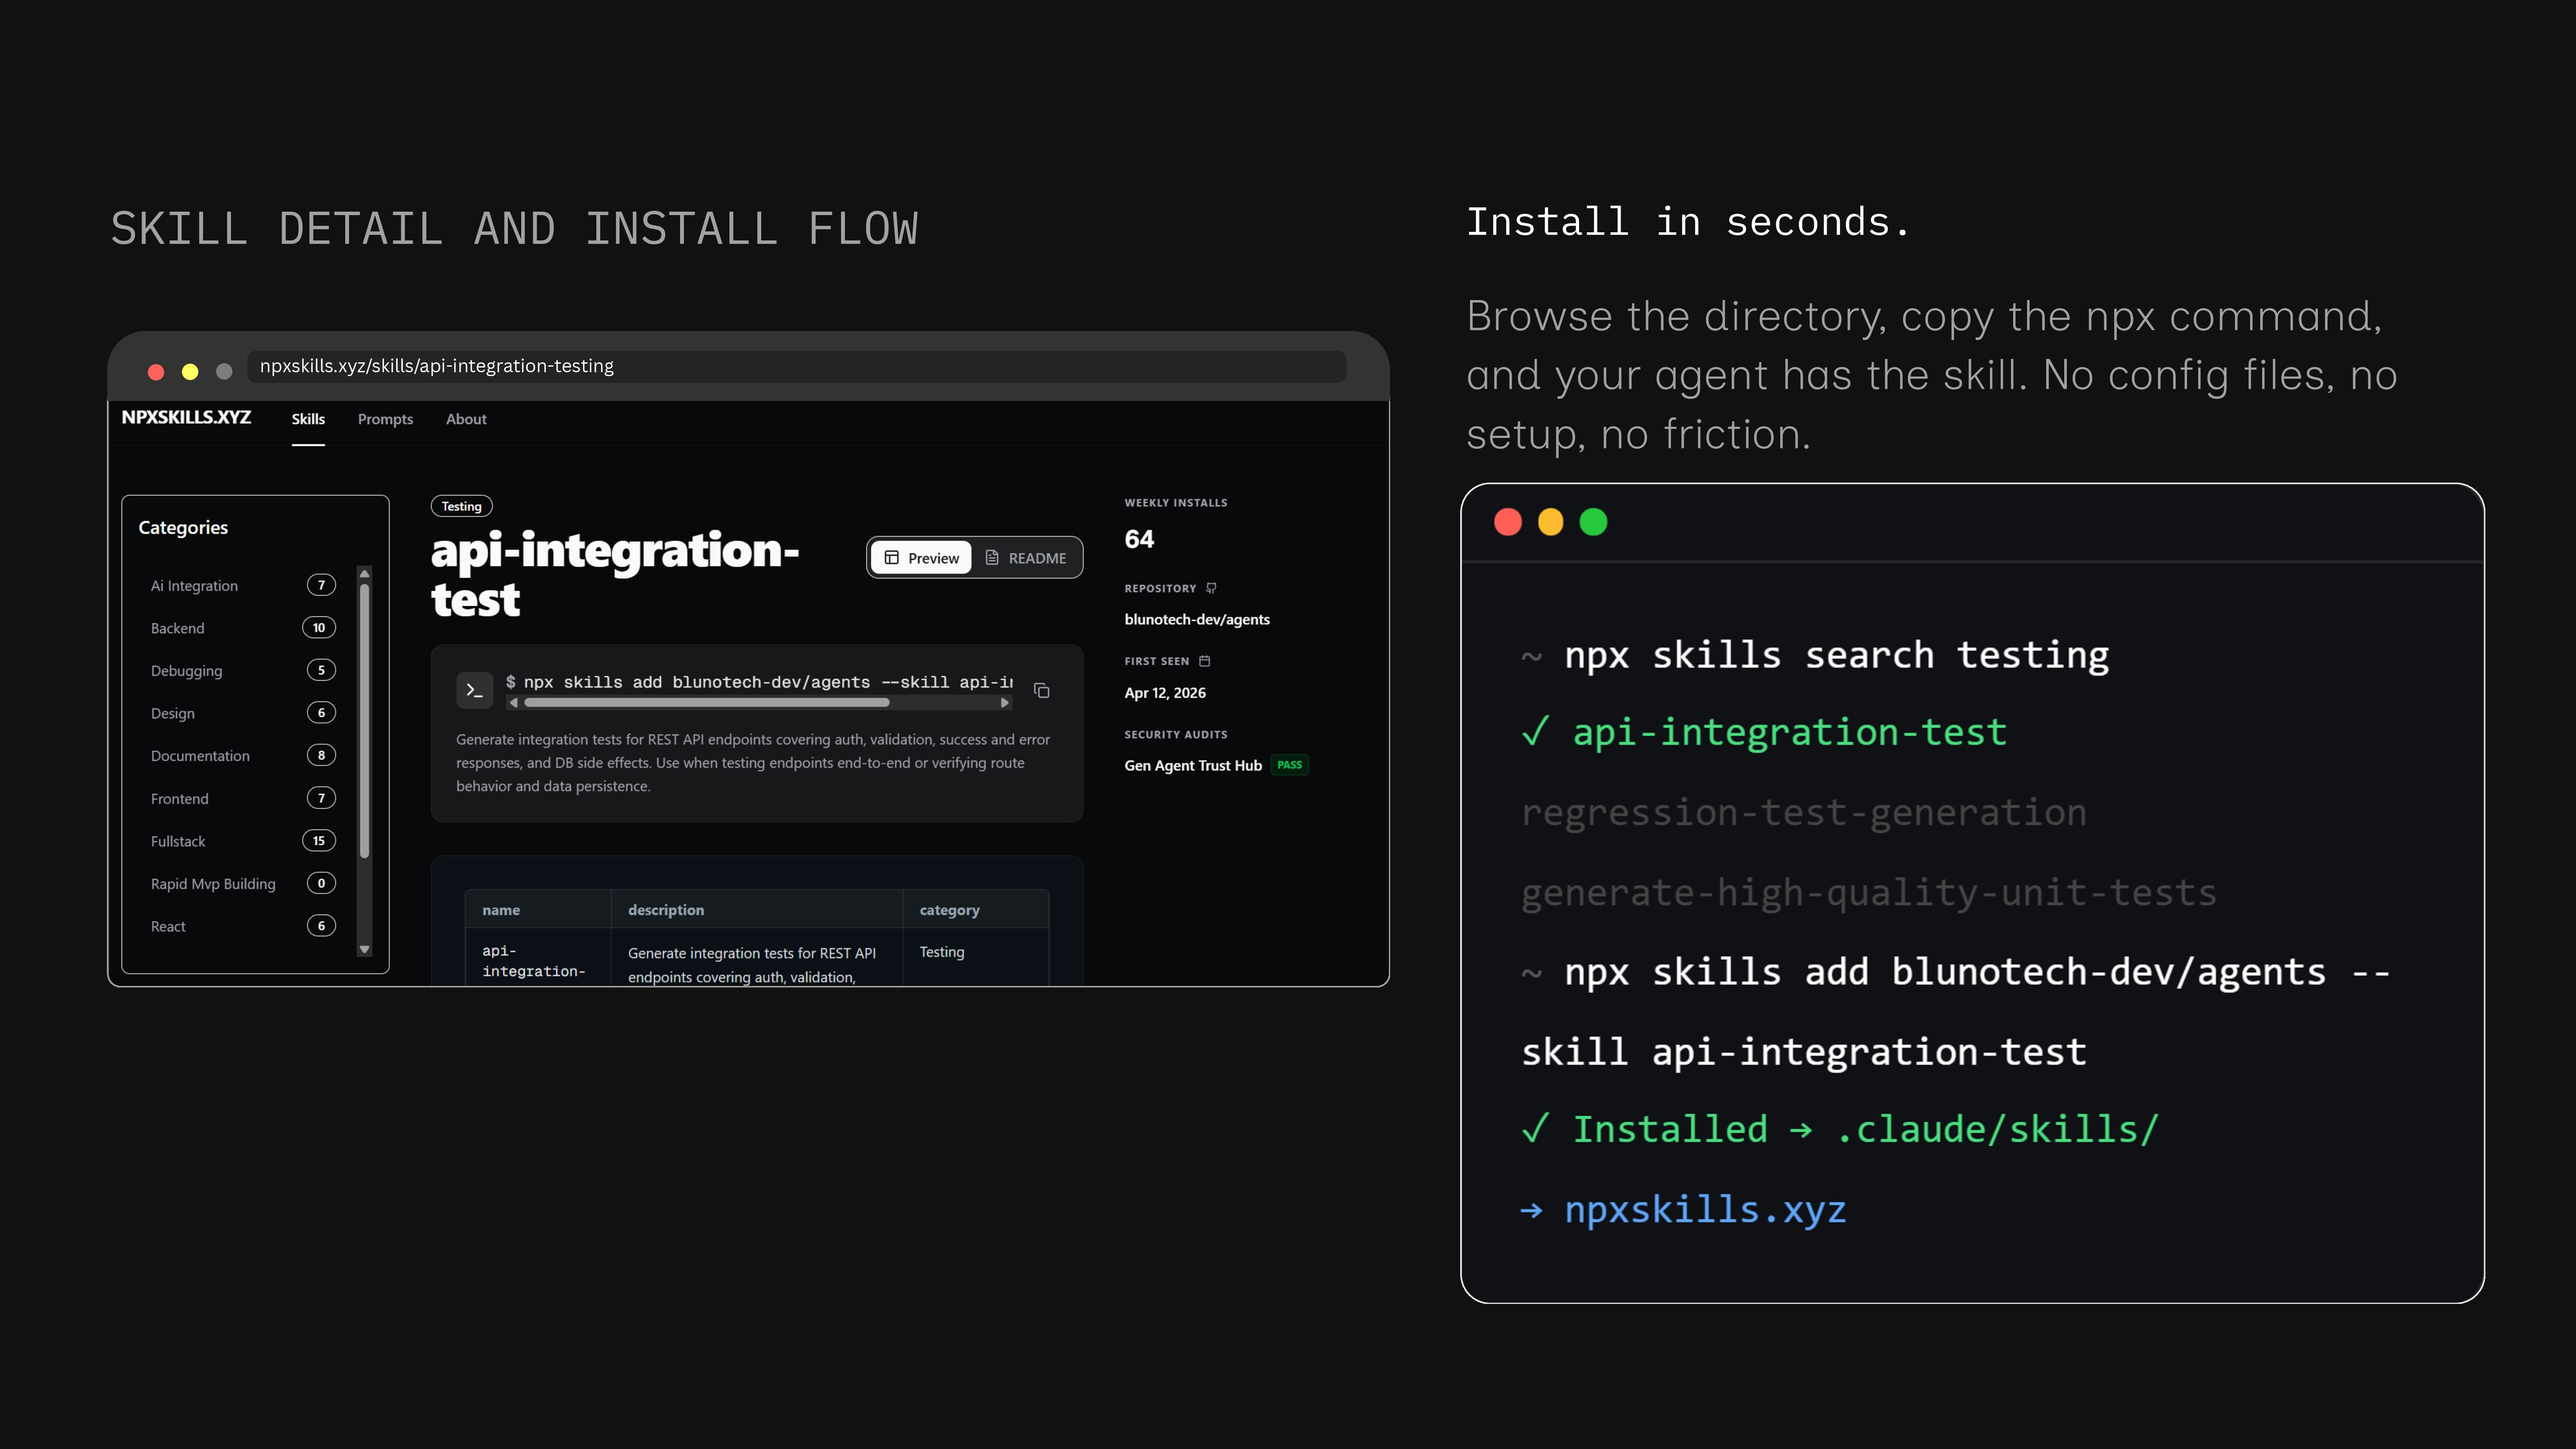Copy the npx install command
The width and height of the screenshot is (2576, 1449).
pyautogui.click(x=1041, y=691)
